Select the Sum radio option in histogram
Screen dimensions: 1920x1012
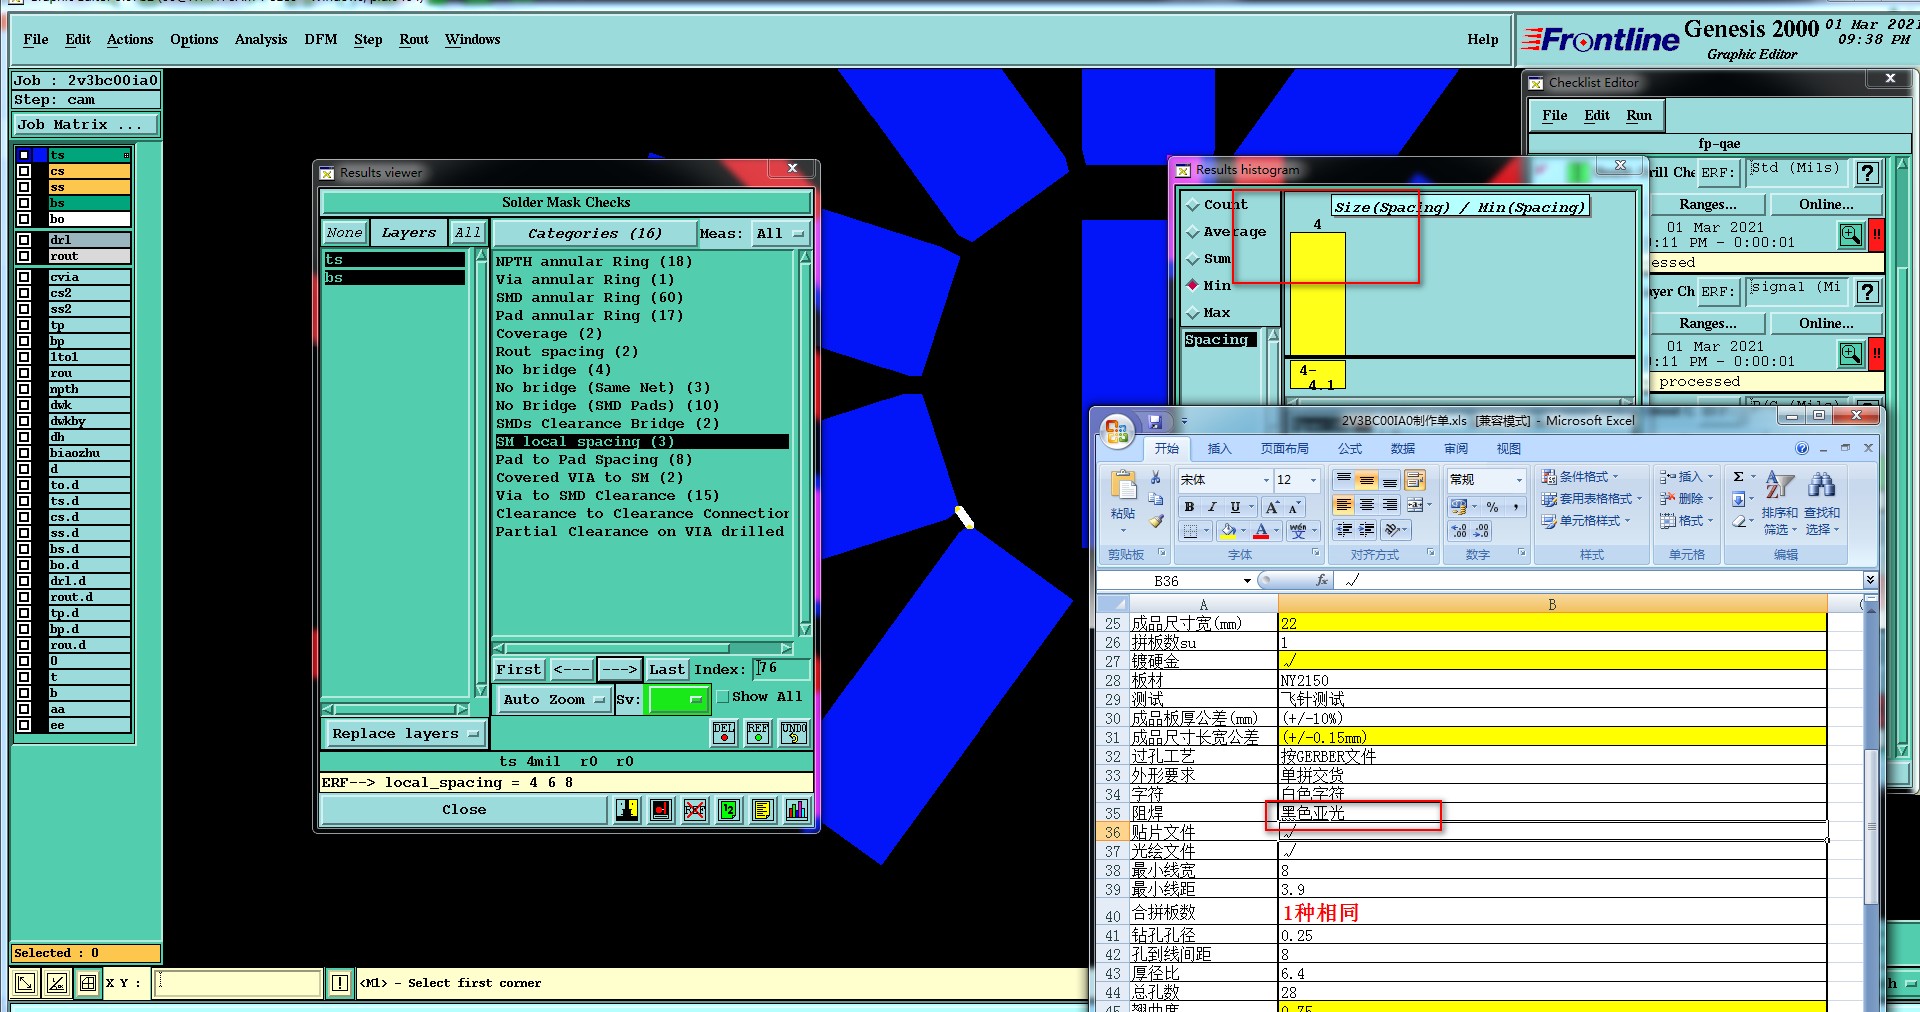tap(1192, 259)
